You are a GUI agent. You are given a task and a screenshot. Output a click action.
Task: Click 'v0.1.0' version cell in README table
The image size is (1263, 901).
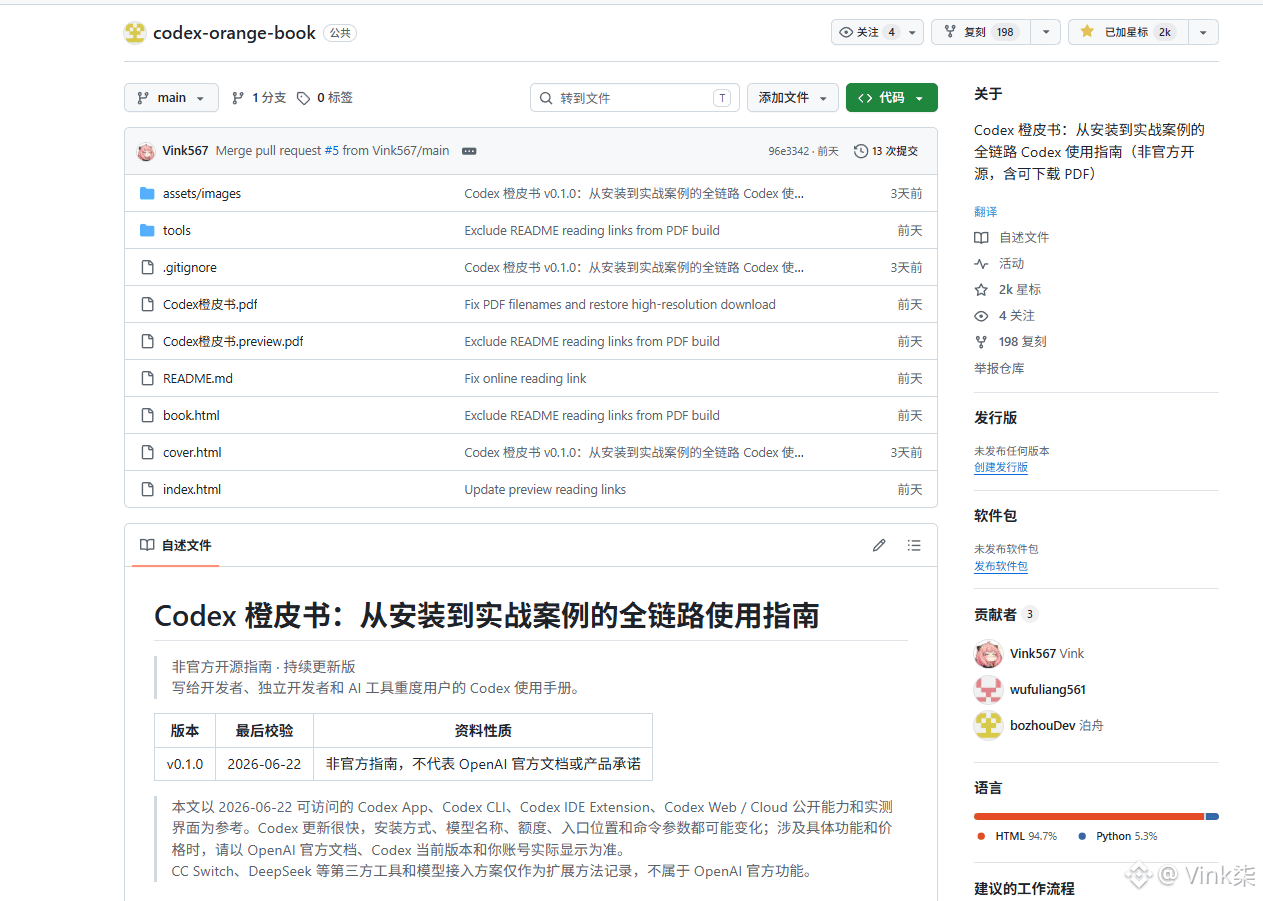click(185, 764)
